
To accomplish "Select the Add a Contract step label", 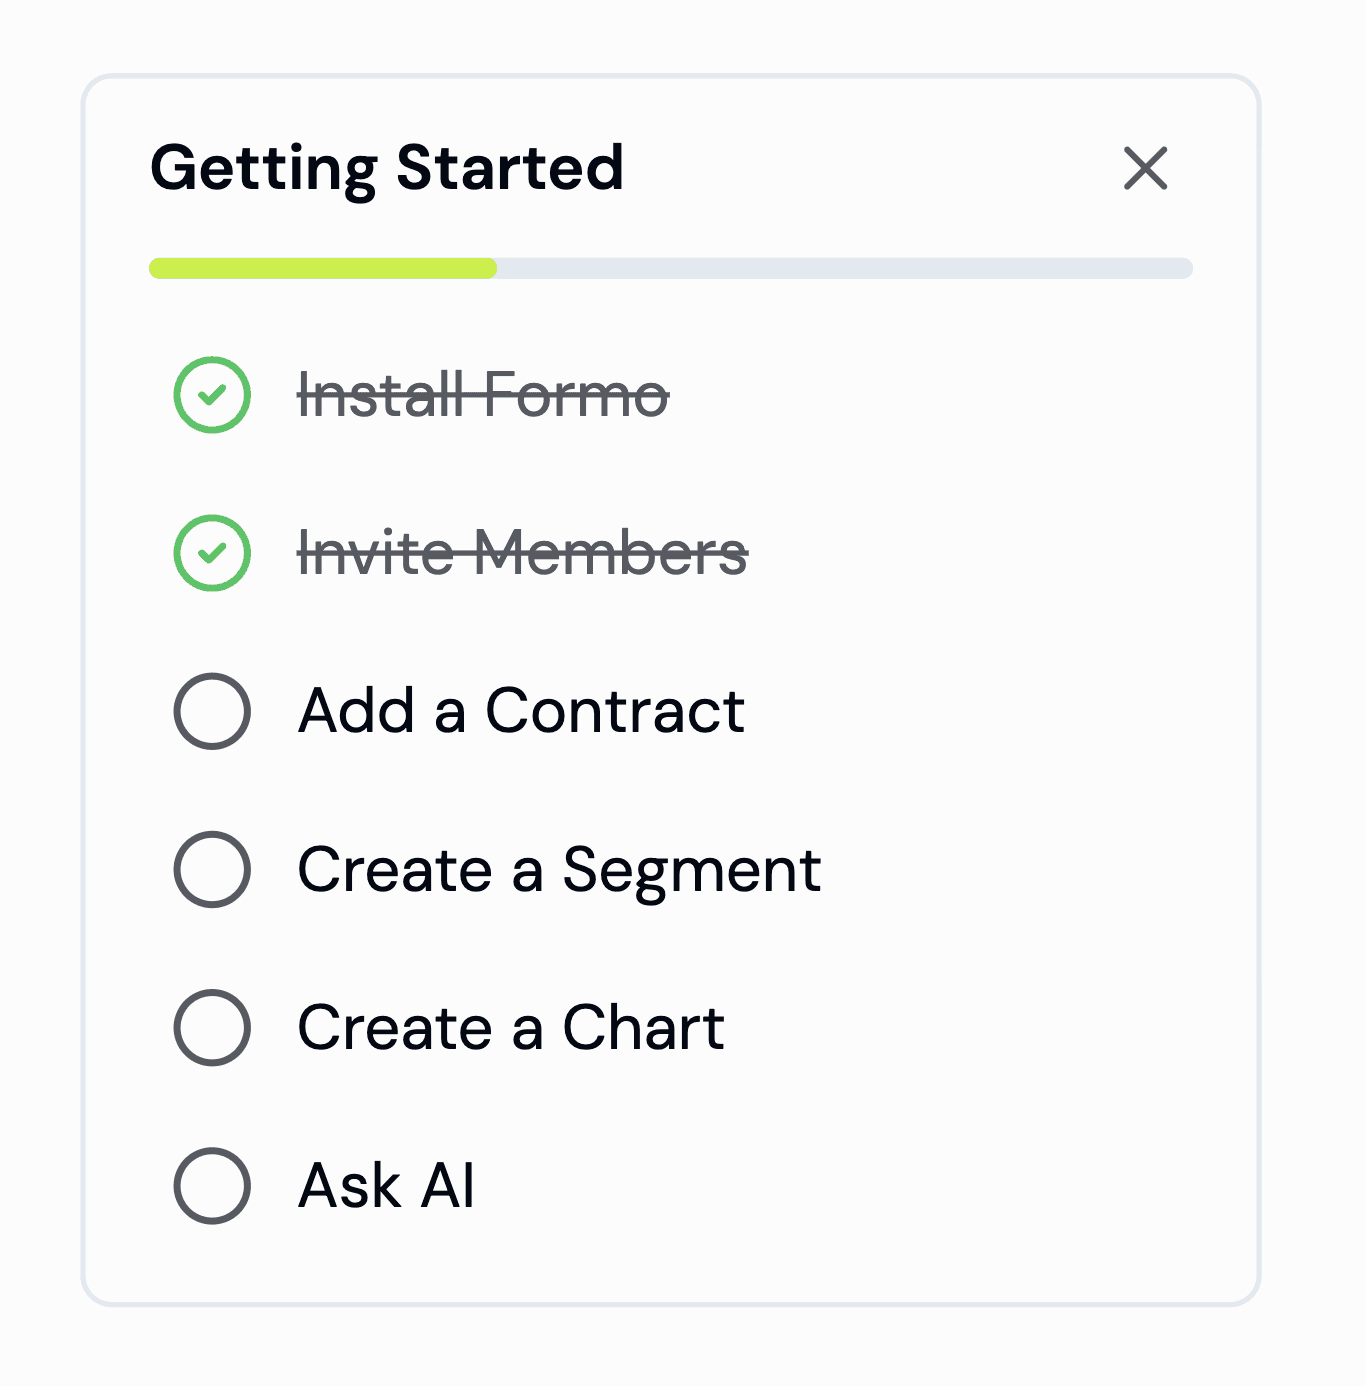I will [521, 711].
